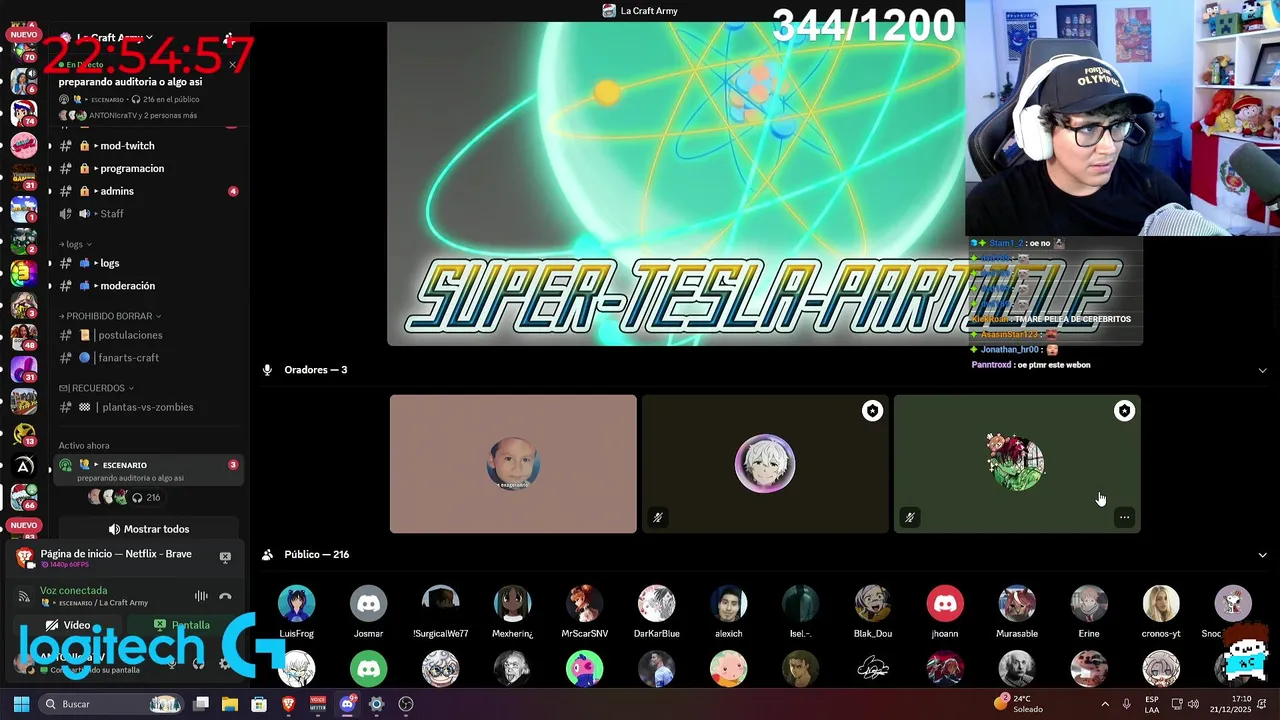
Task: Open the fanarts-craft channel
Action: pyautogui.click(x=146, y=358)
